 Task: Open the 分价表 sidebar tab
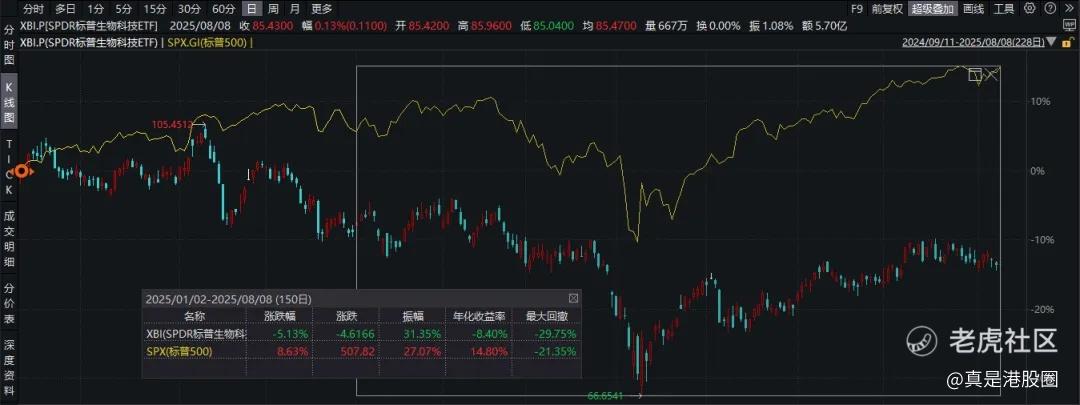pos(10,303)
